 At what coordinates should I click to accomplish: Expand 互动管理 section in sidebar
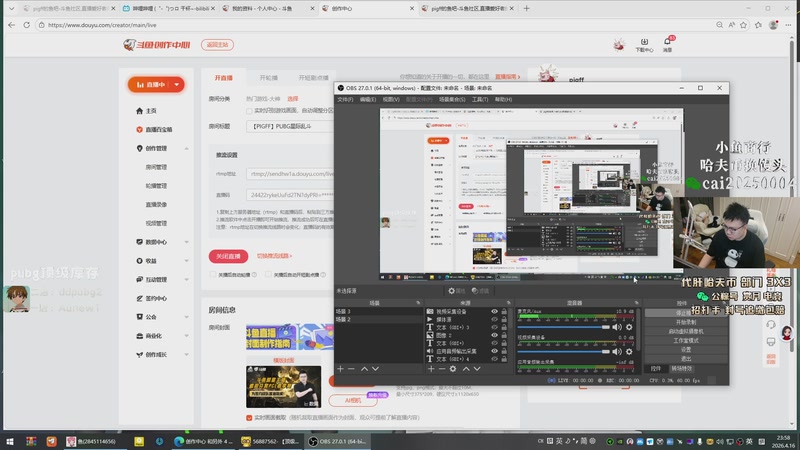click(186, 280)
